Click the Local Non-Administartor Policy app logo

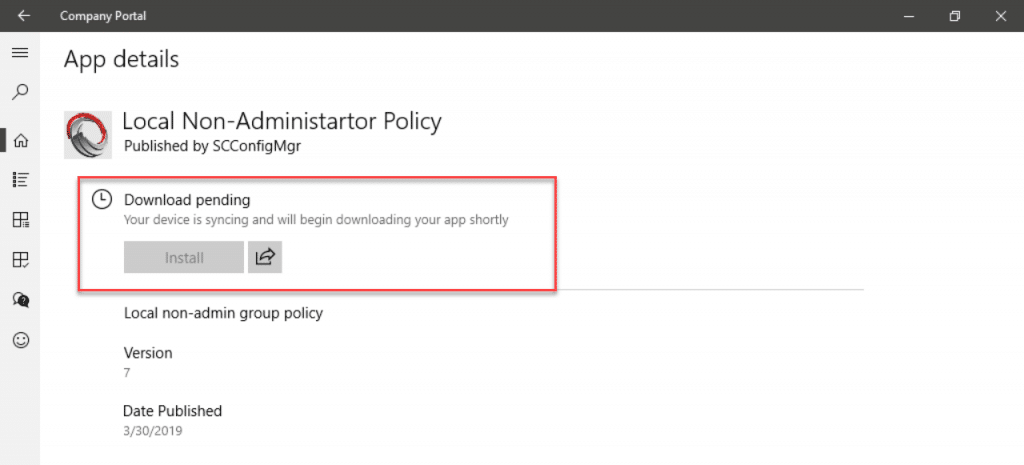83,135
